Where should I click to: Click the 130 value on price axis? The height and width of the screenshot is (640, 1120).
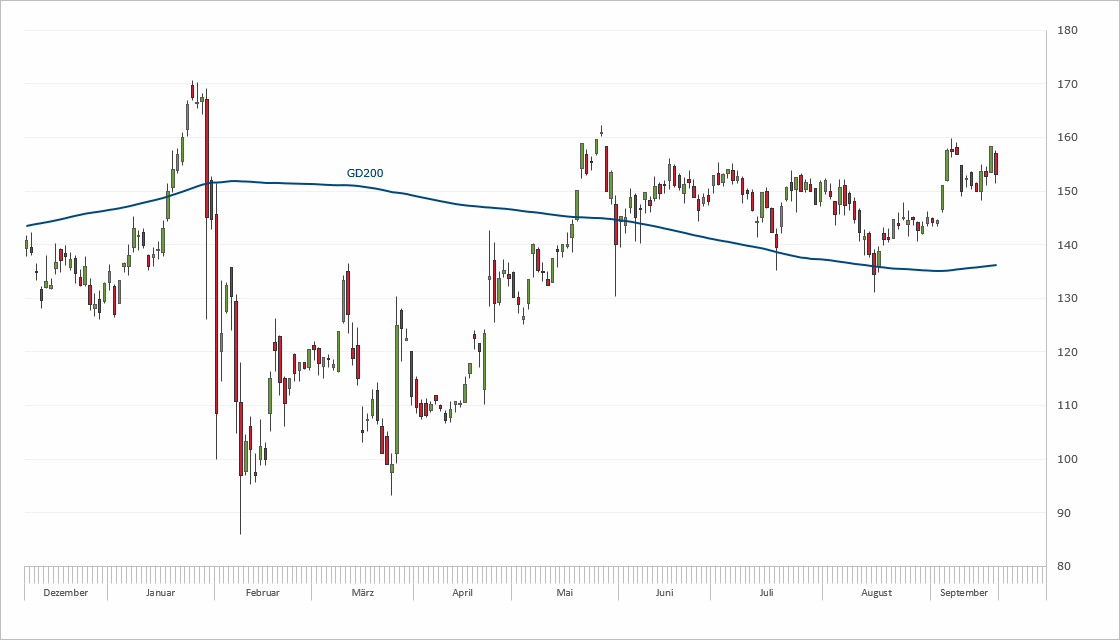point(1067,299)
